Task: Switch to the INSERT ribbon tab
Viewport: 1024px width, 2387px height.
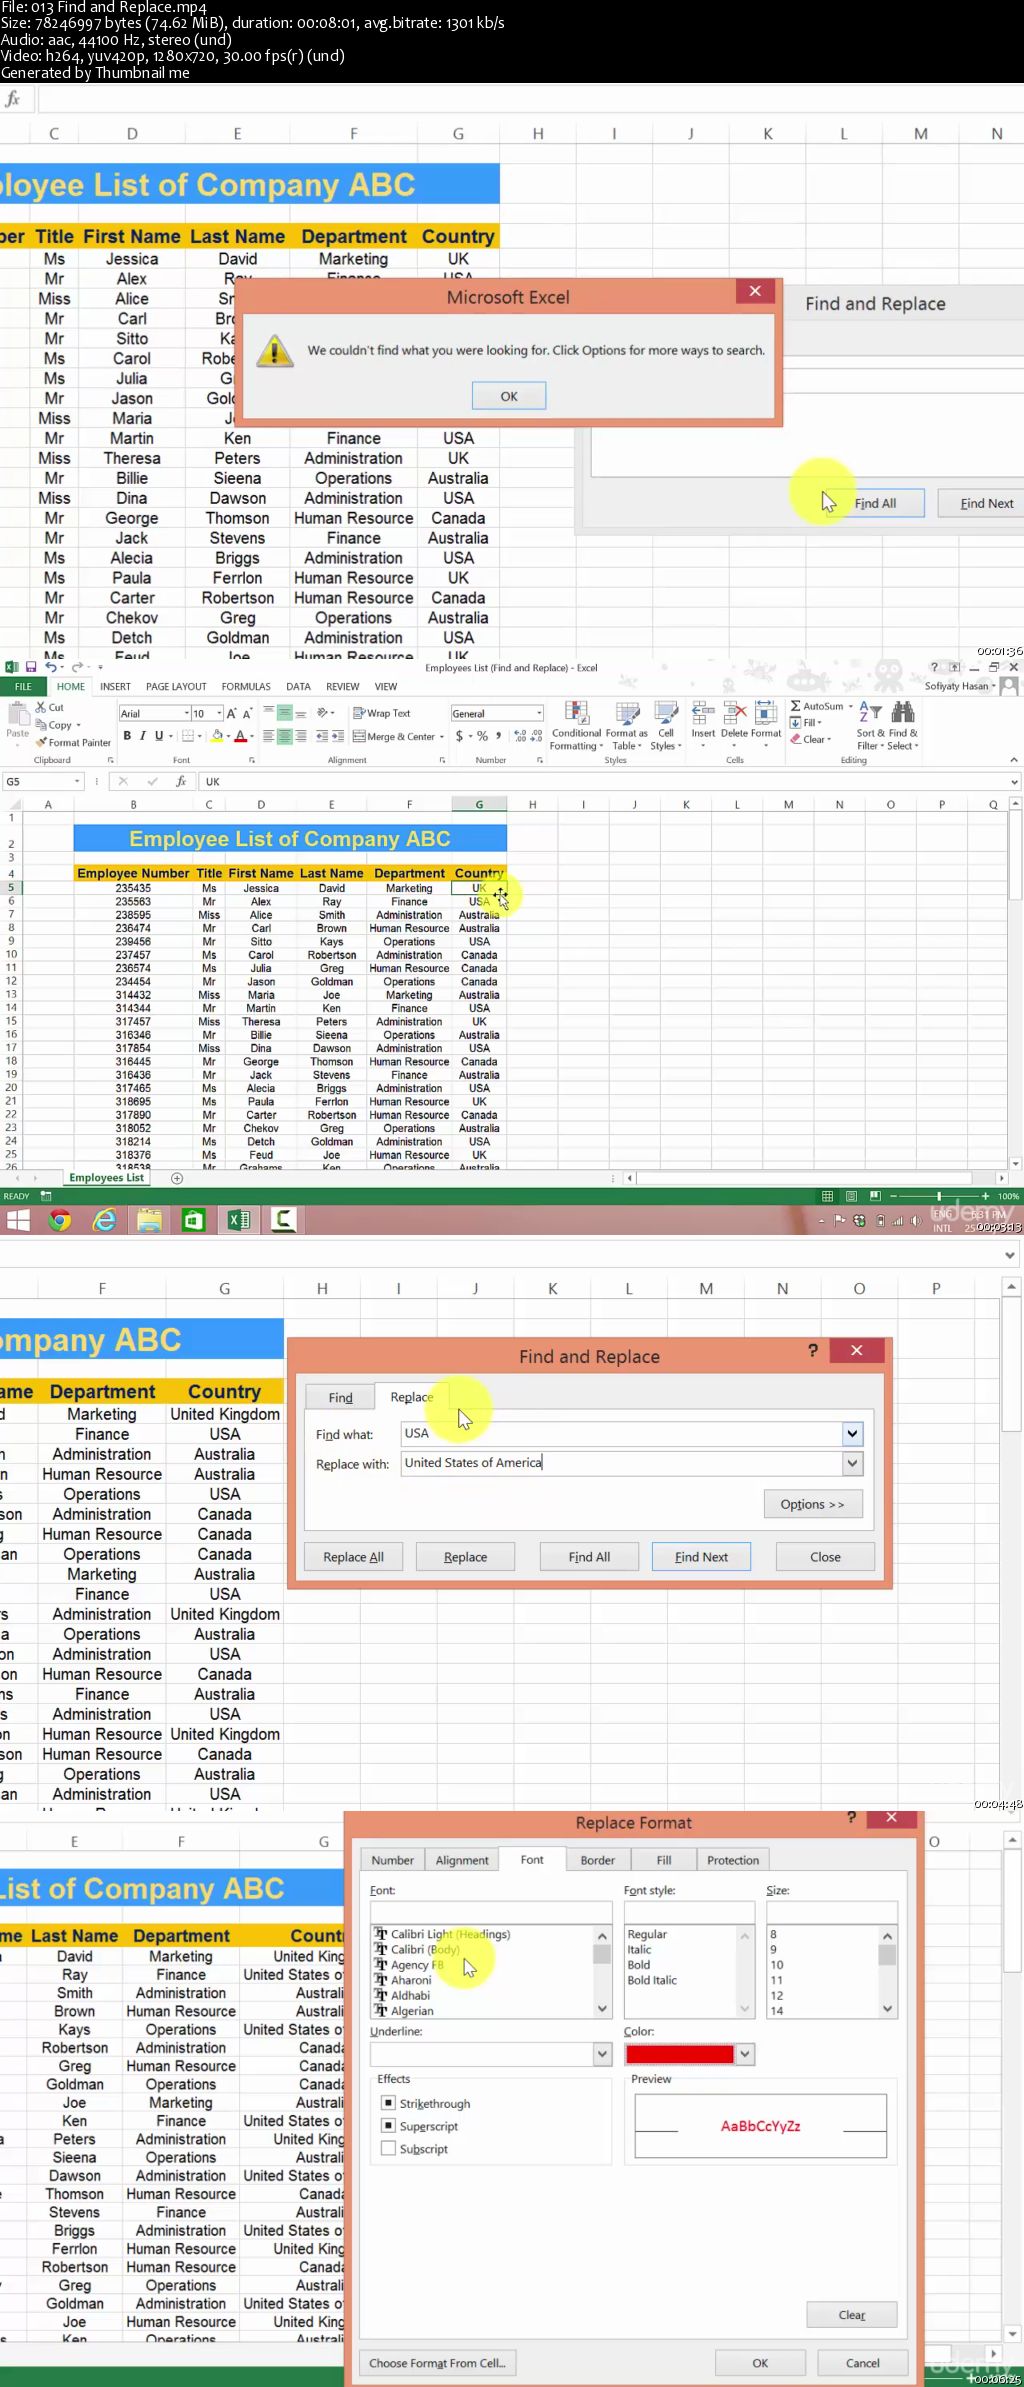Action: click(115, 687)
